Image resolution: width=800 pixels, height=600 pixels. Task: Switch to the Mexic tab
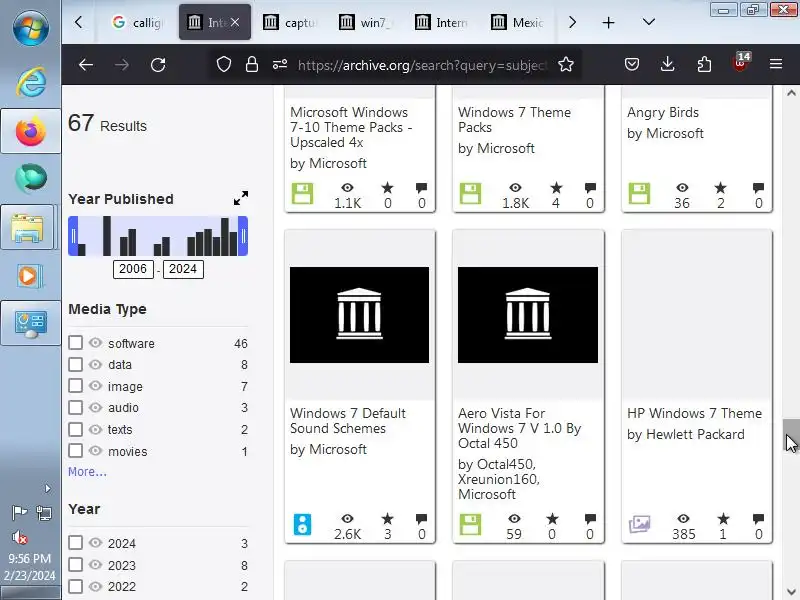tap(517, 22)
